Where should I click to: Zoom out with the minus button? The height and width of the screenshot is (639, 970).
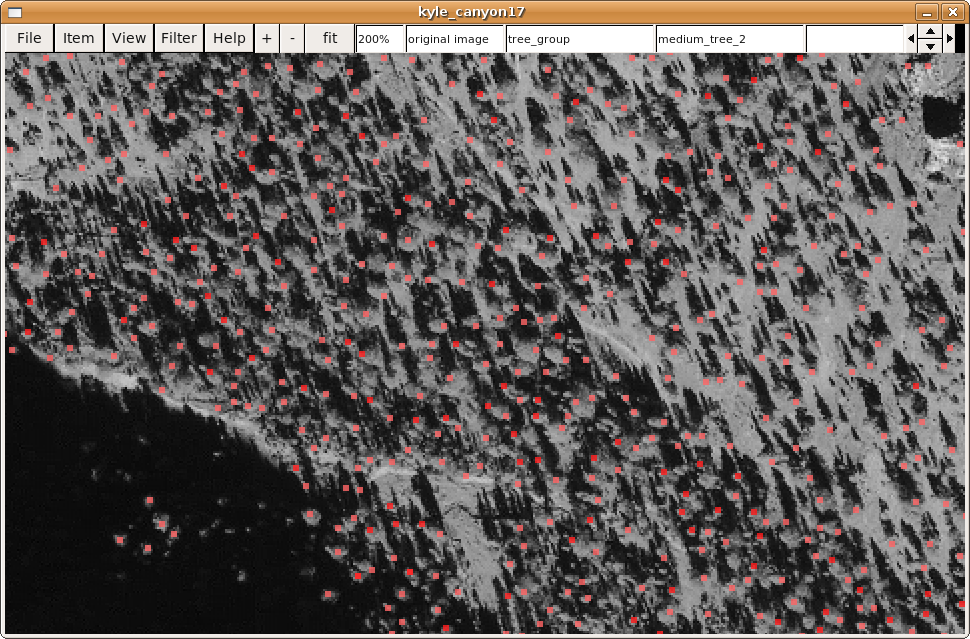(x=292, y=38)
